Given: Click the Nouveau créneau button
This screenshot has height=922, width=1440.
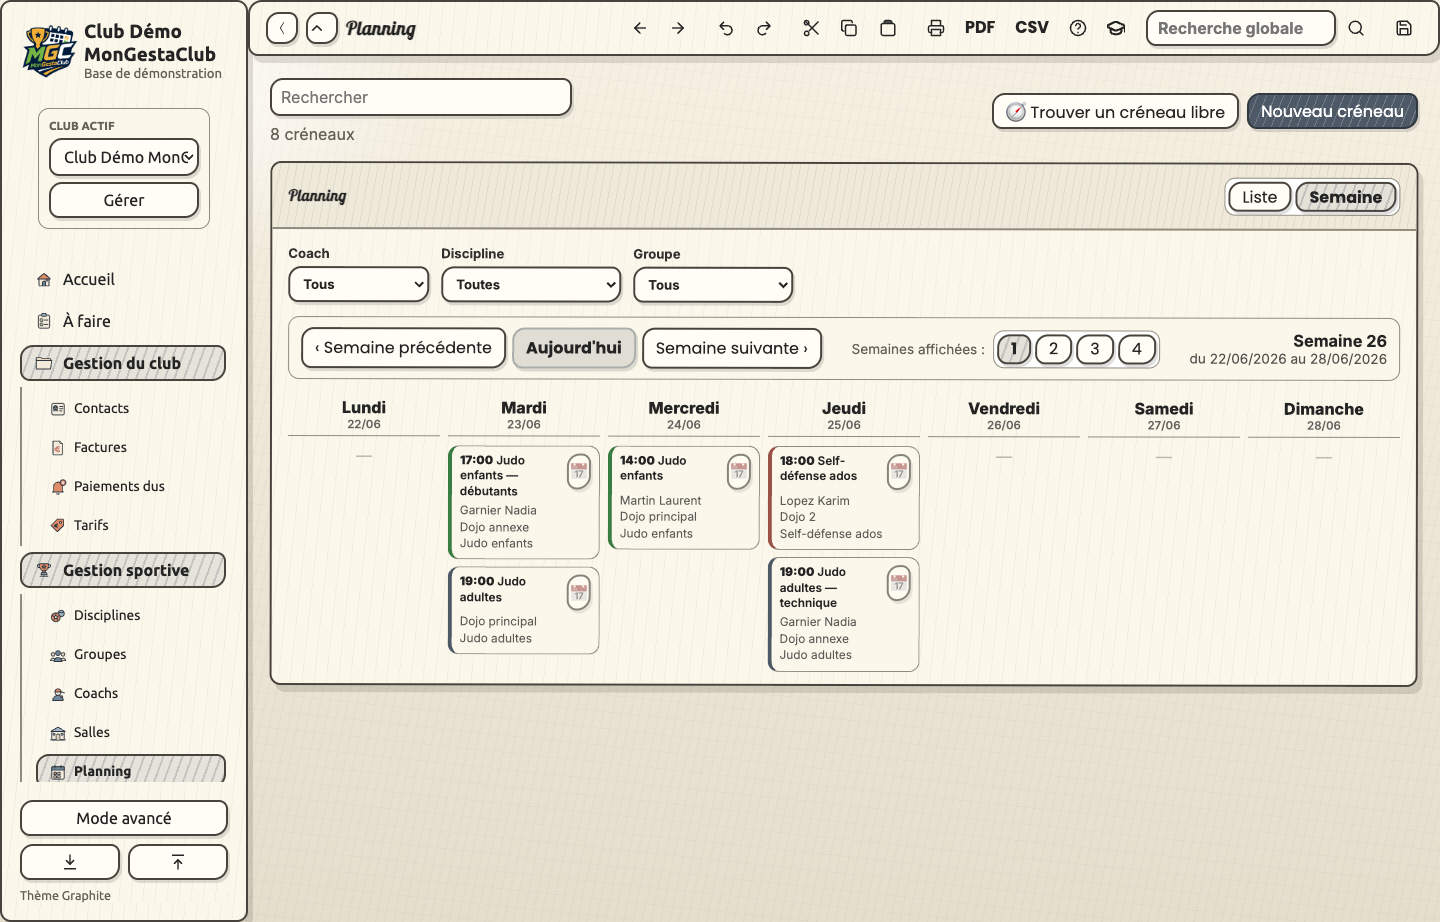Looking at the screenshot, I should [1332, 111].
